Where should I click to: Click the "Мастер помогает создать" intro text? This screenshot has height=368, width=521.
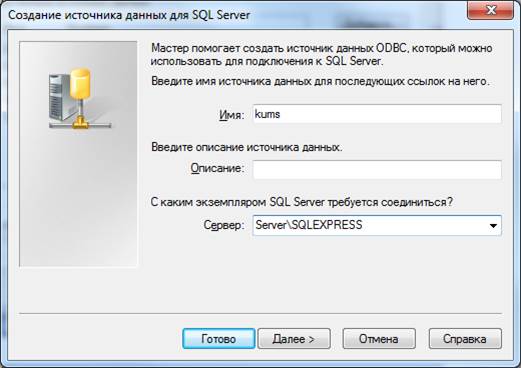[x=322, y=55]
